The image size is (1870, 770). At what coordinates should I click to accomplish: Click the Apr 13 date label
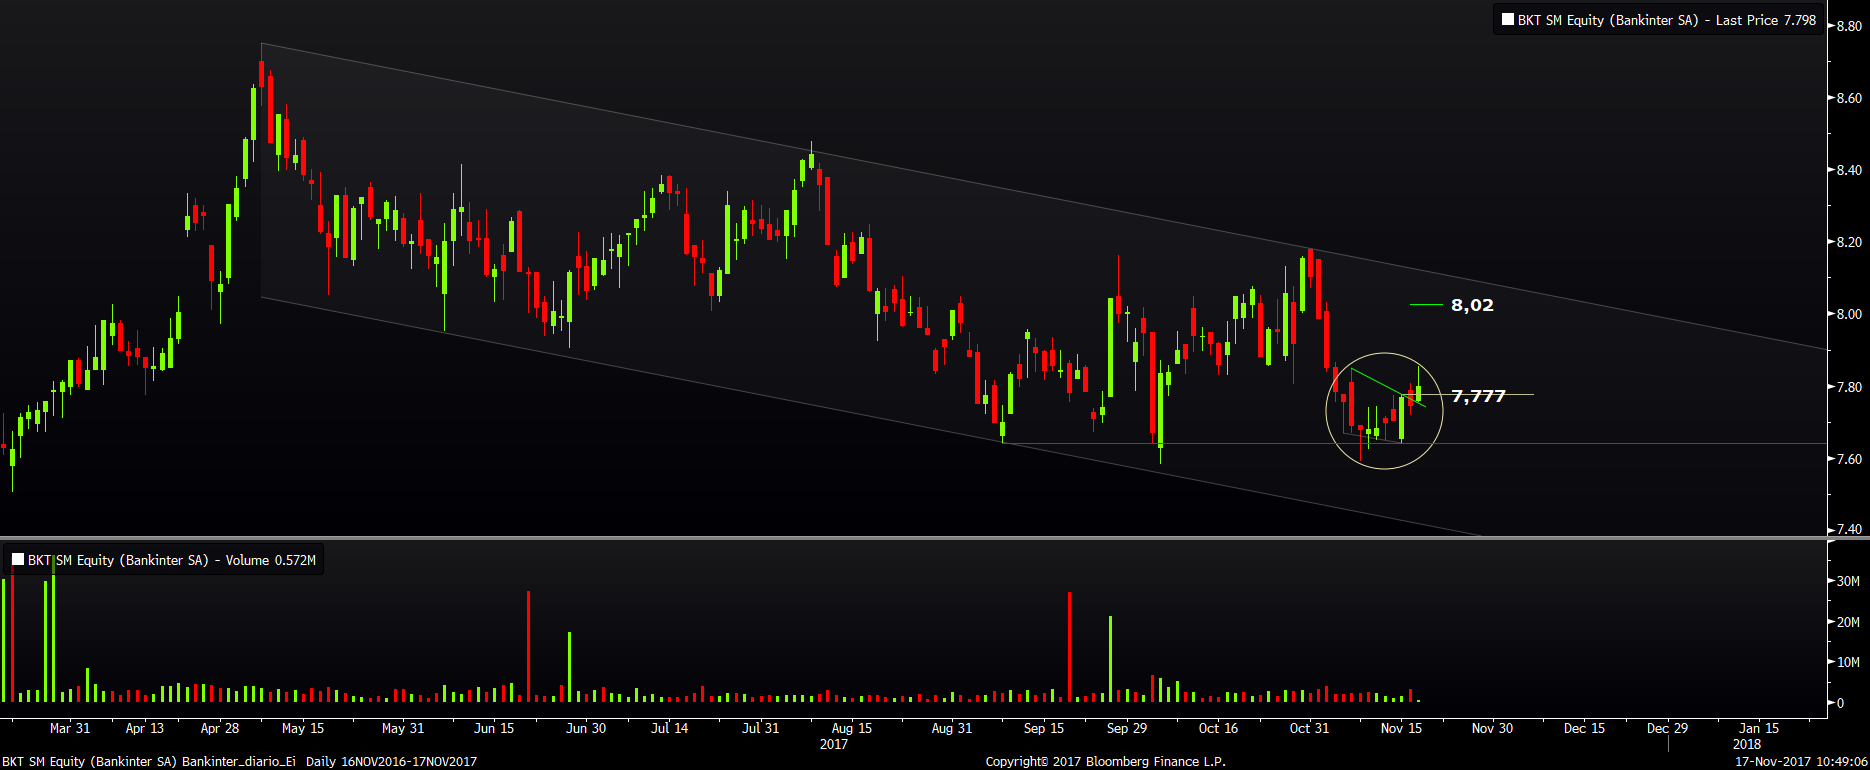(x=145, y=728)
